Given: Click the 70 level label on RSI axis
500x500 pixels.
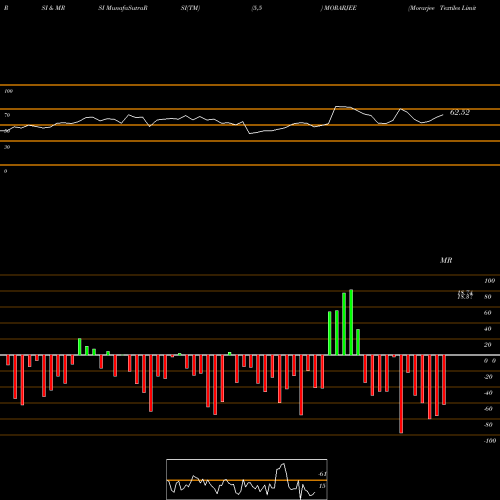Looking at the screenshot, I should point(7,115).
